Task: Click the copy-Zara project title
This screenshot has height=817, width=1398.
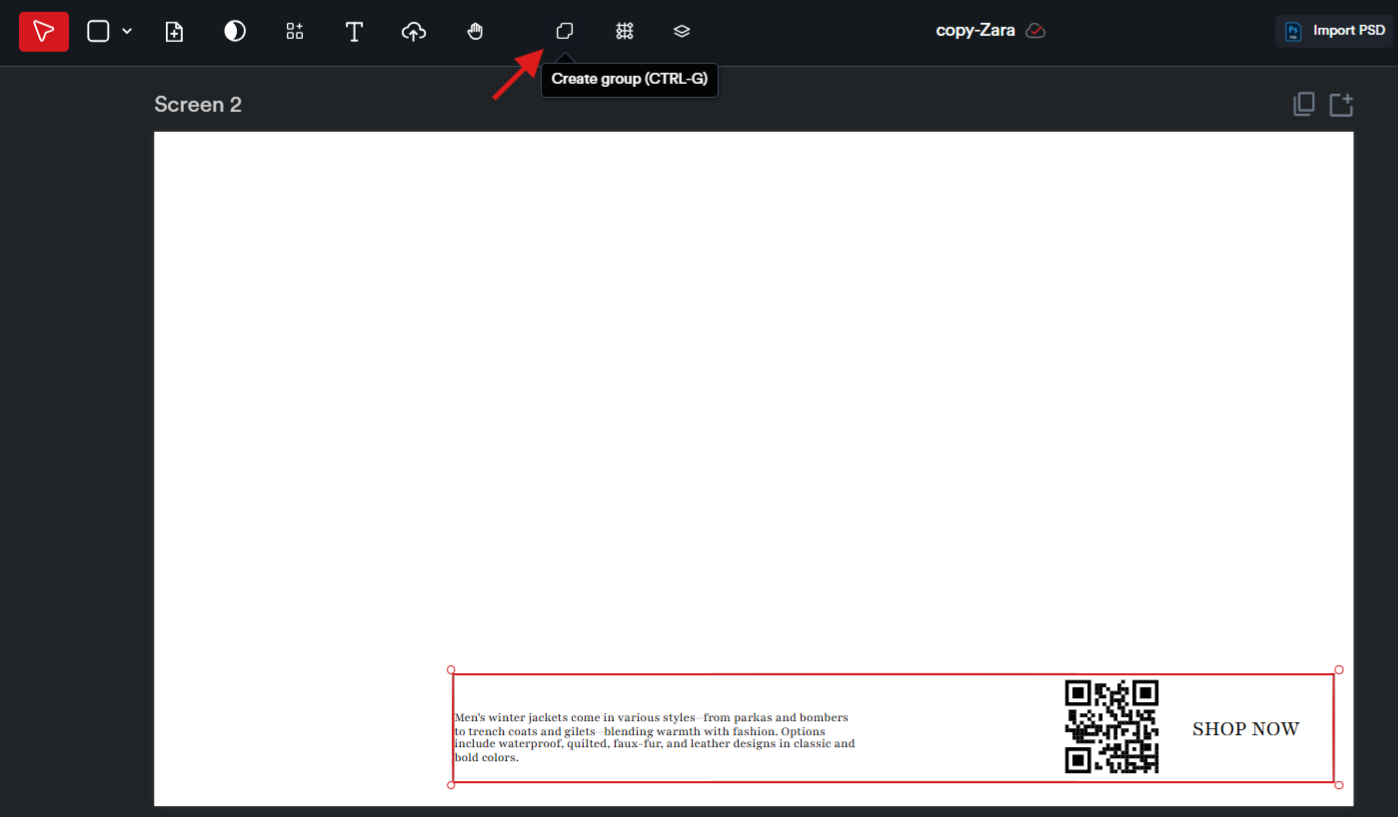Action: [975, 31]
